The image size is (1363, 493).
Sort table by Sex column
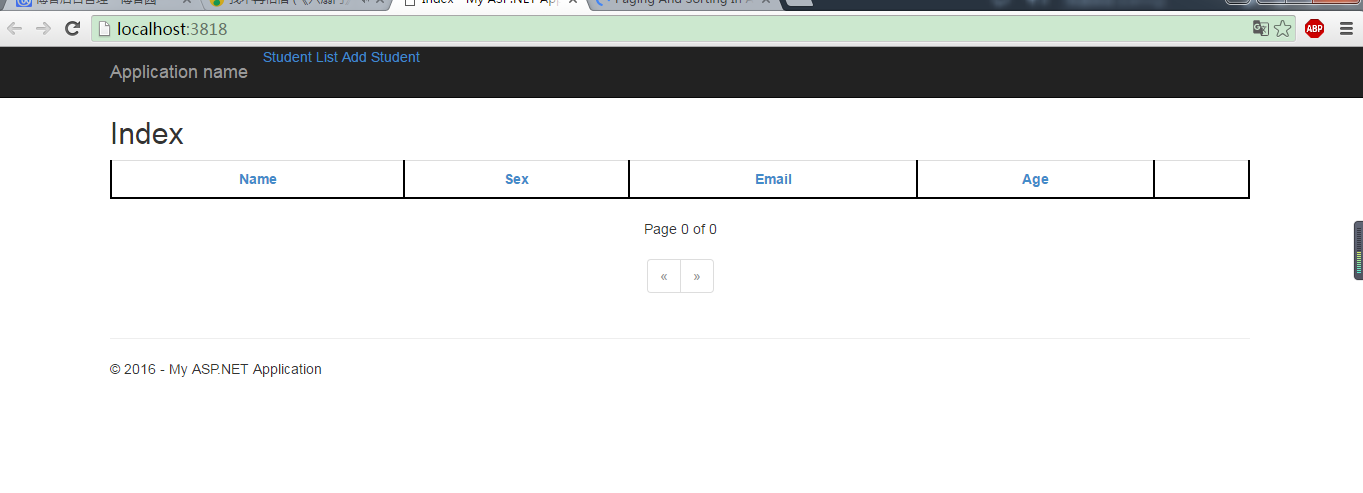pos(517,179)
